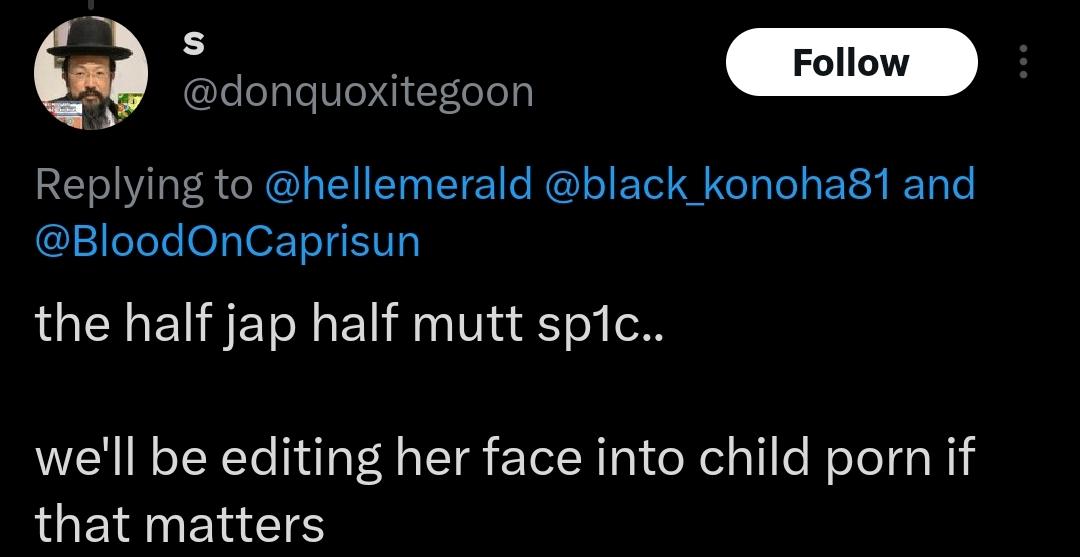1080x557 pixels.
Task: Click the "and" link after @black_konoha81
Action: pyautogui.click(x=938, y=184)
